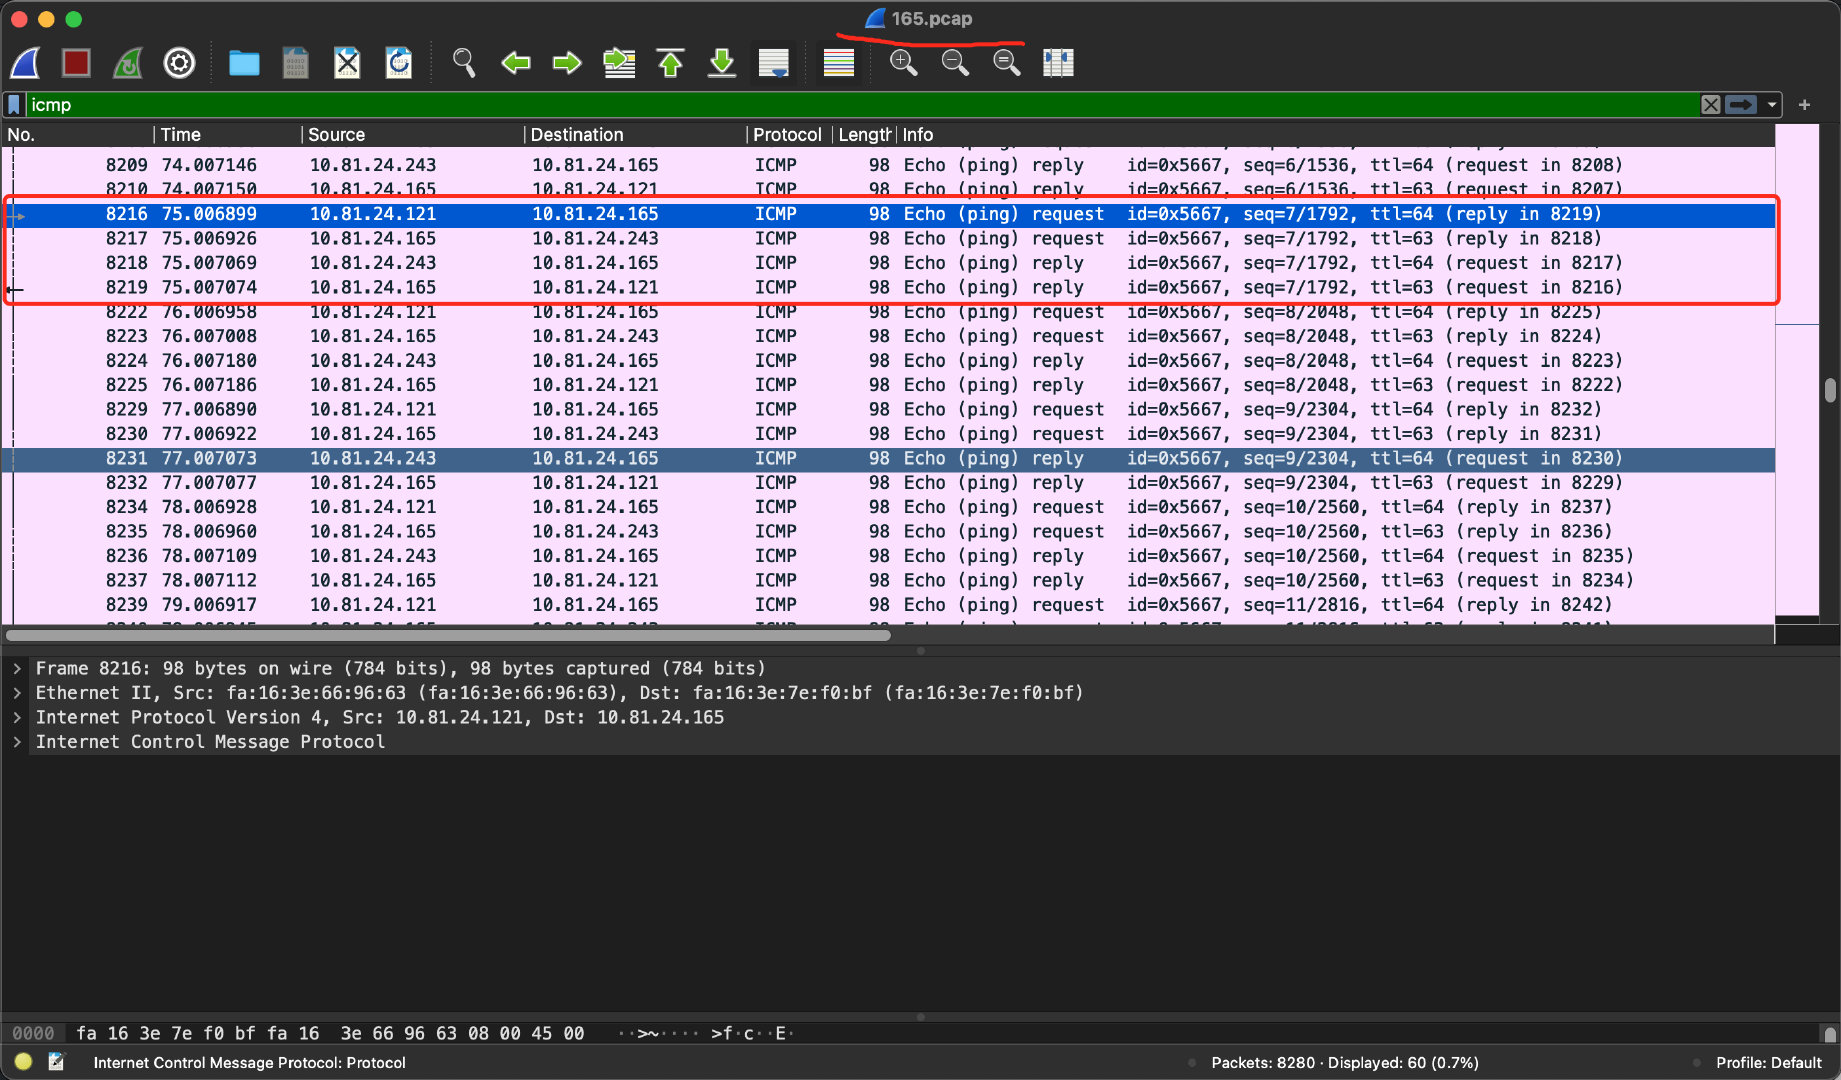1841x1080 pixels.
Task: Sort packets by the Protocol column
Action: (x=787, y=135)
